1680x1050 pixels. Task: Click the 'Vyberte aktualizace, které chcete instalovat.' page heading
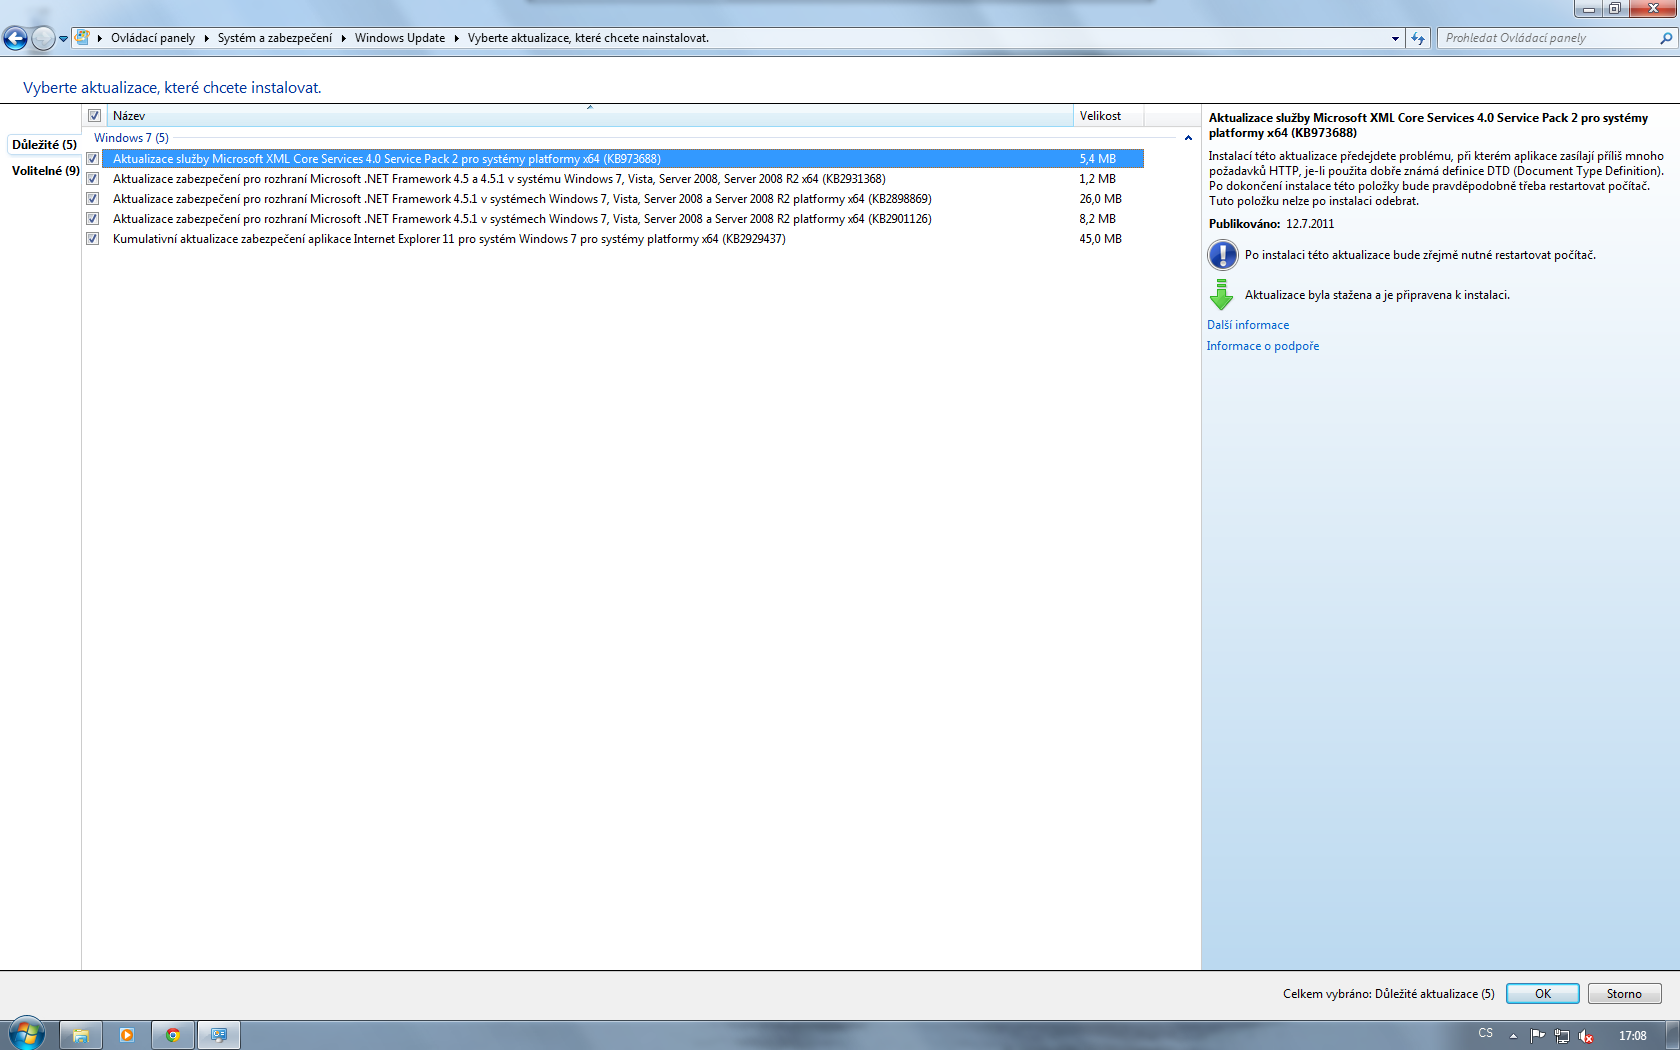172,88
